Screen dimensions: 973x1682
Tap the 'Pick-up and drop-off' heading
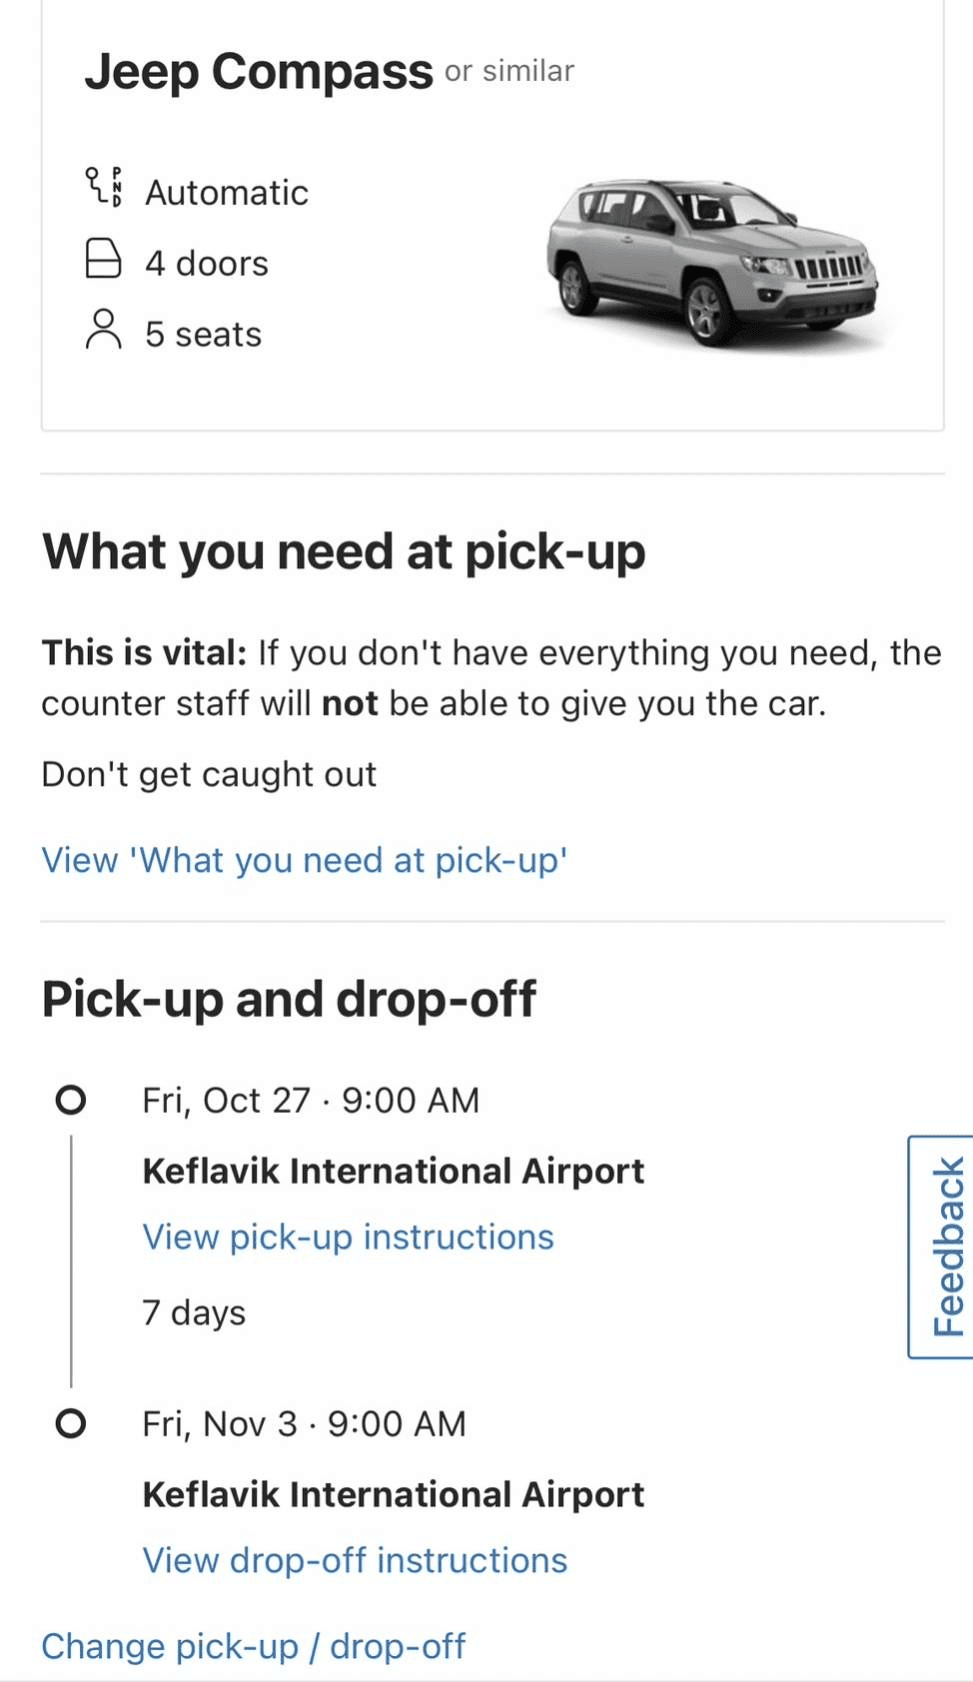(x=289, y=999)
